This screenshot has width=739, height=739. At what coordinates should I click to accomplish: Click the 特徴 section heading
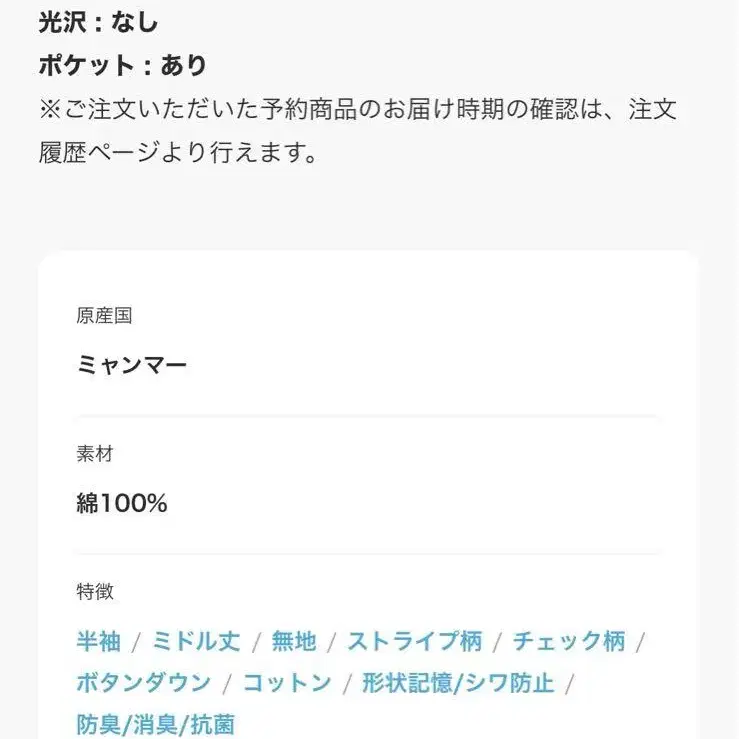pyautogui.click(x=95, y=591)
